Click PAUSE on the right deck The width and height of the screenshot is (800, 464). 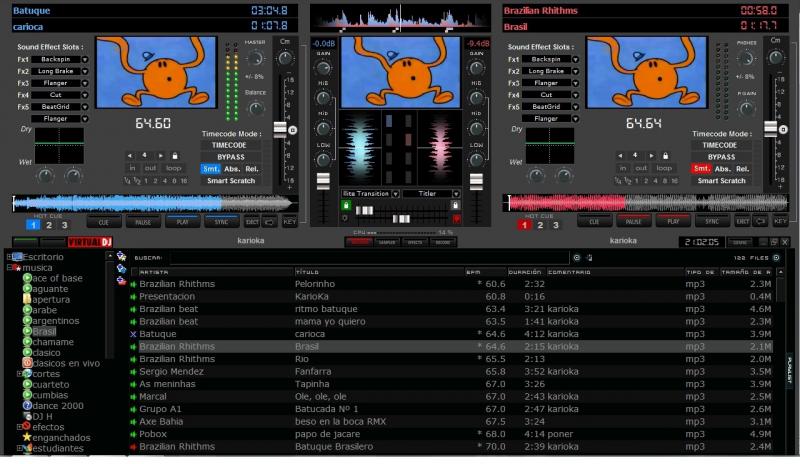click(x=633, y=222)
